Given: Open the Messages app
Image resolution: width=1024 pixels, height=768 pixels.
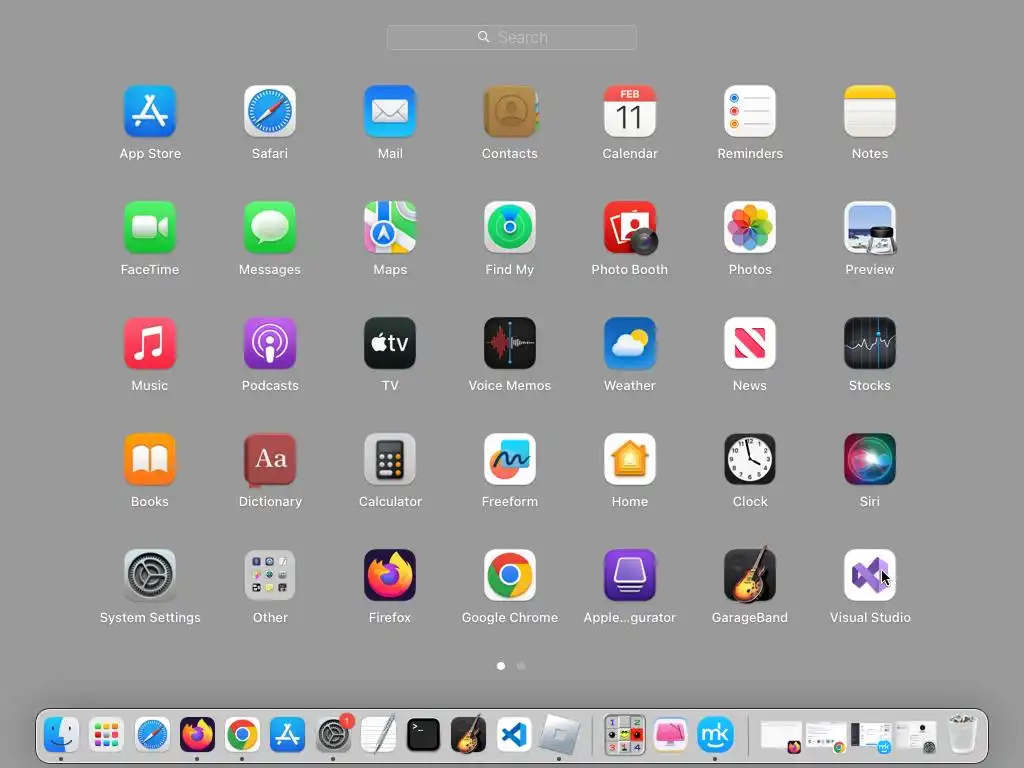Looking at the screenshot, I should click(x=270, y=227).
